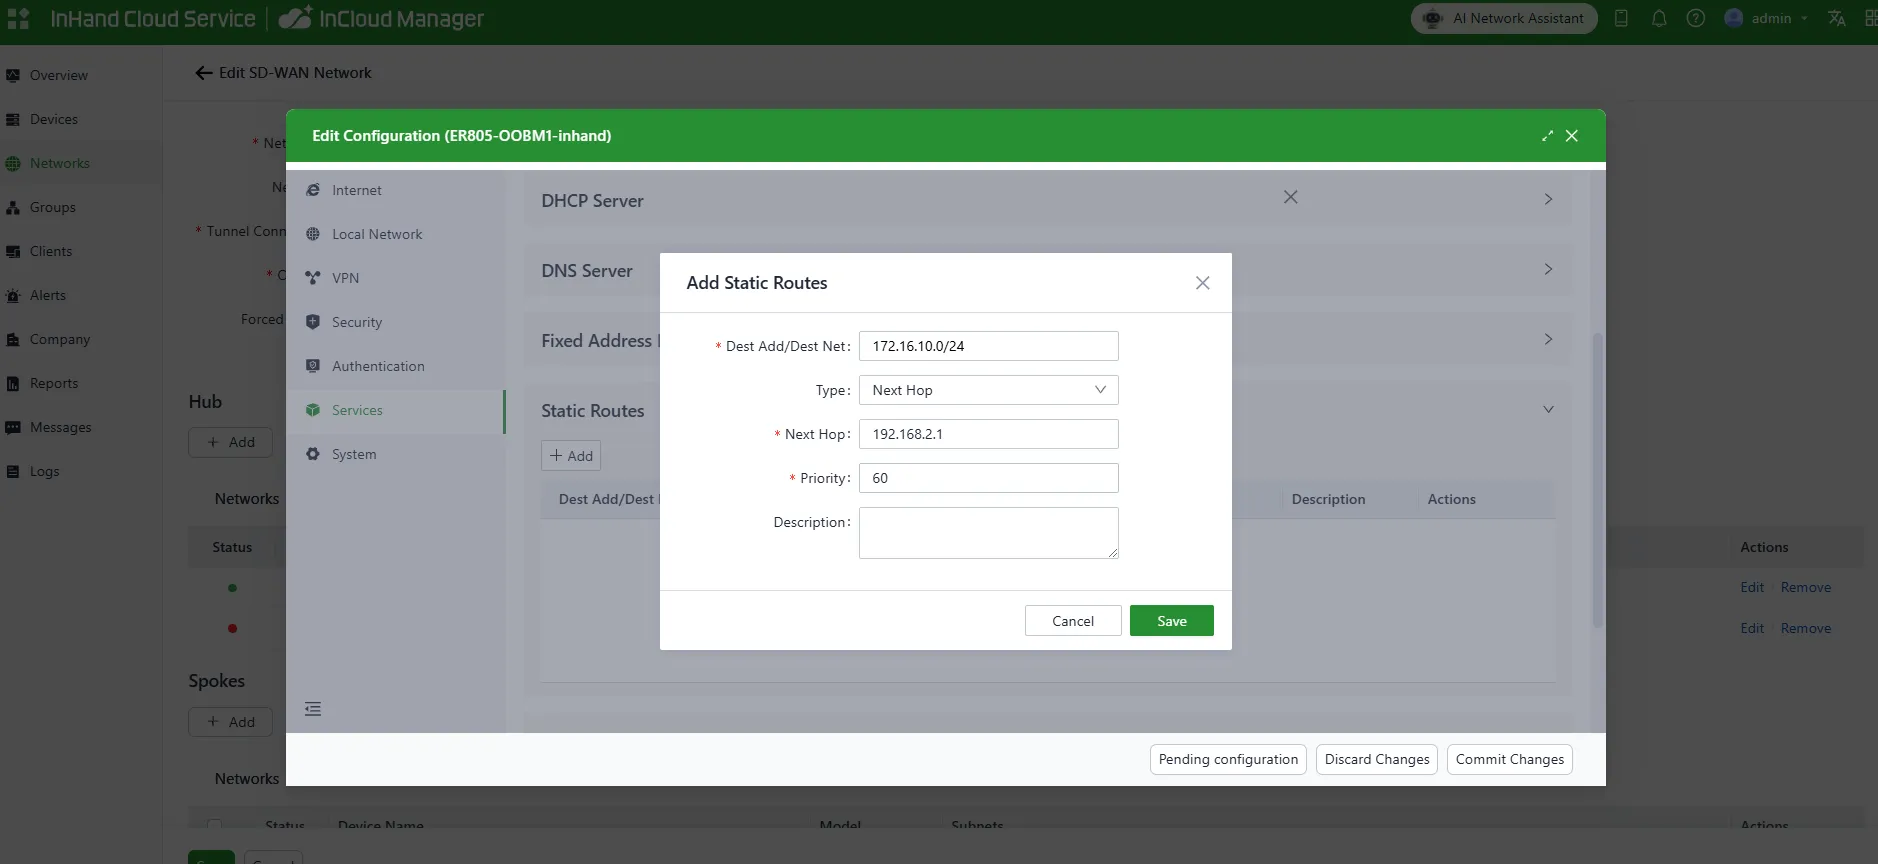1878x864 pixels.
Task: Expand the DNS Server section
Action: (1548, 269)
